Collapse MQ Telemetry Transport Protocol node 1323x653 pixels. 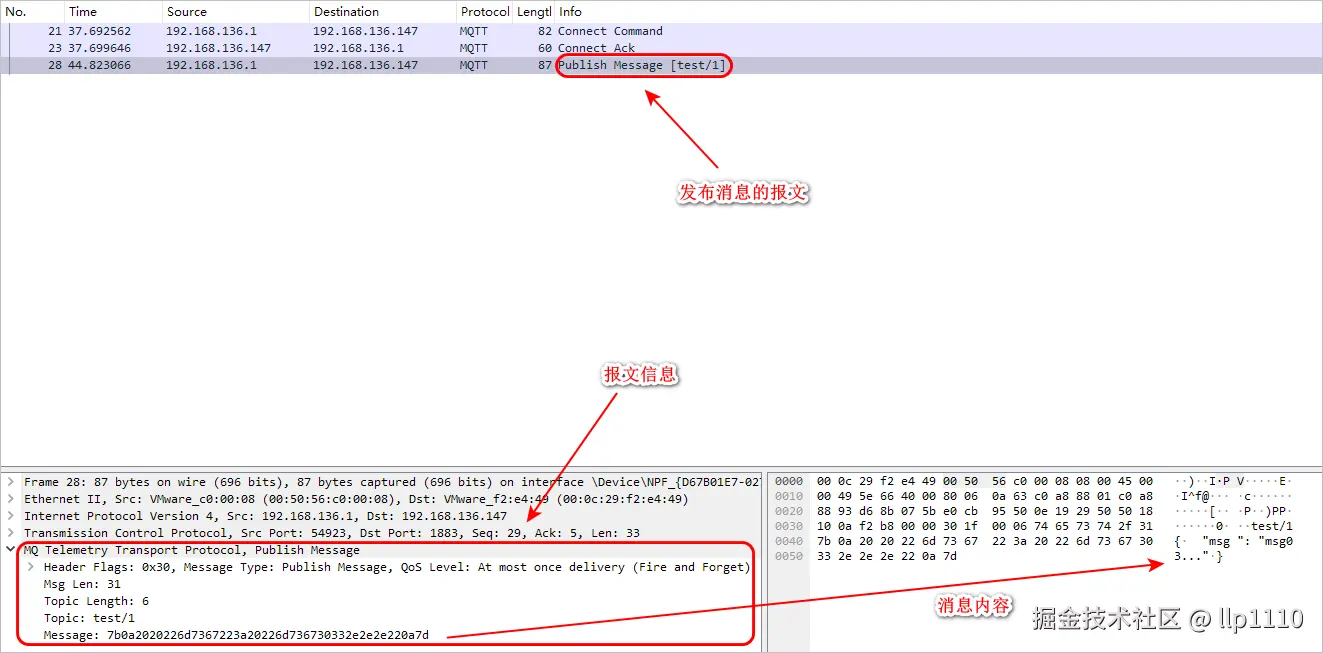coord(10,550)
